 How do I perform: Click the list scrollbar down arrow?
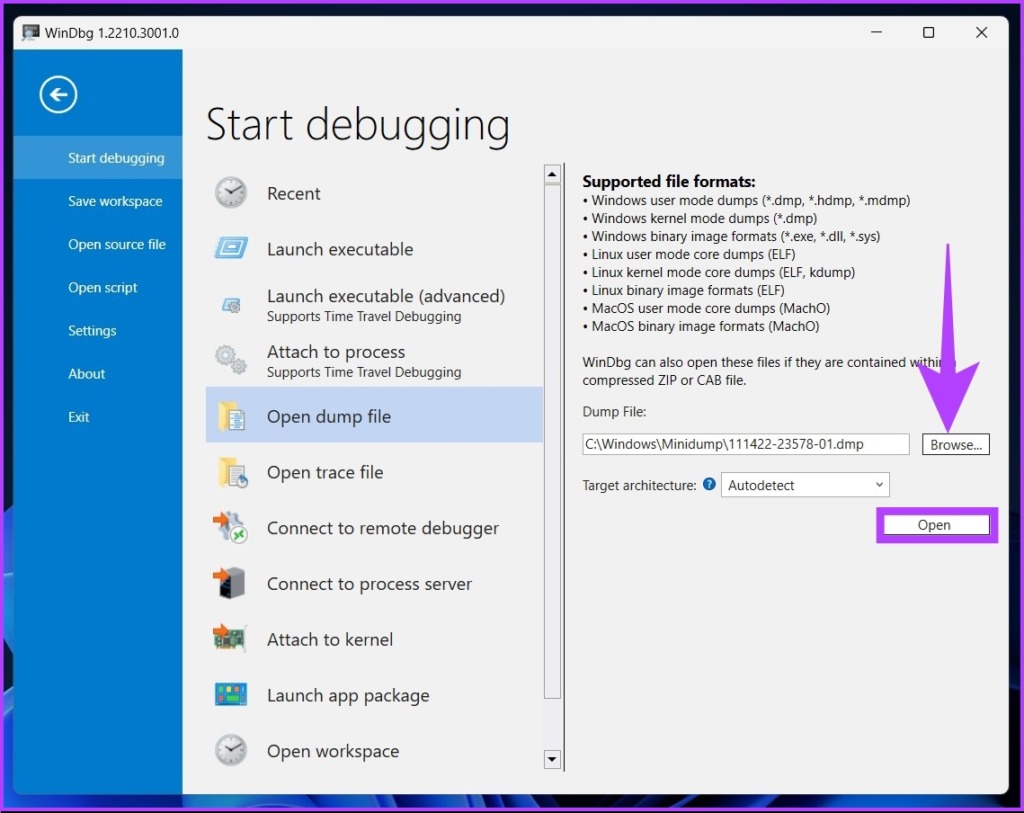552,759
